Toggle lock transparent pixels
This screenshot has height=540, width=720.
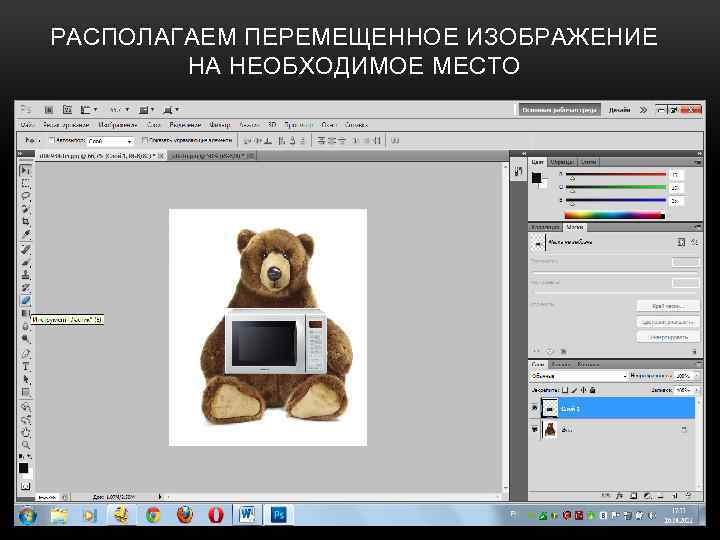pos(565,390)
